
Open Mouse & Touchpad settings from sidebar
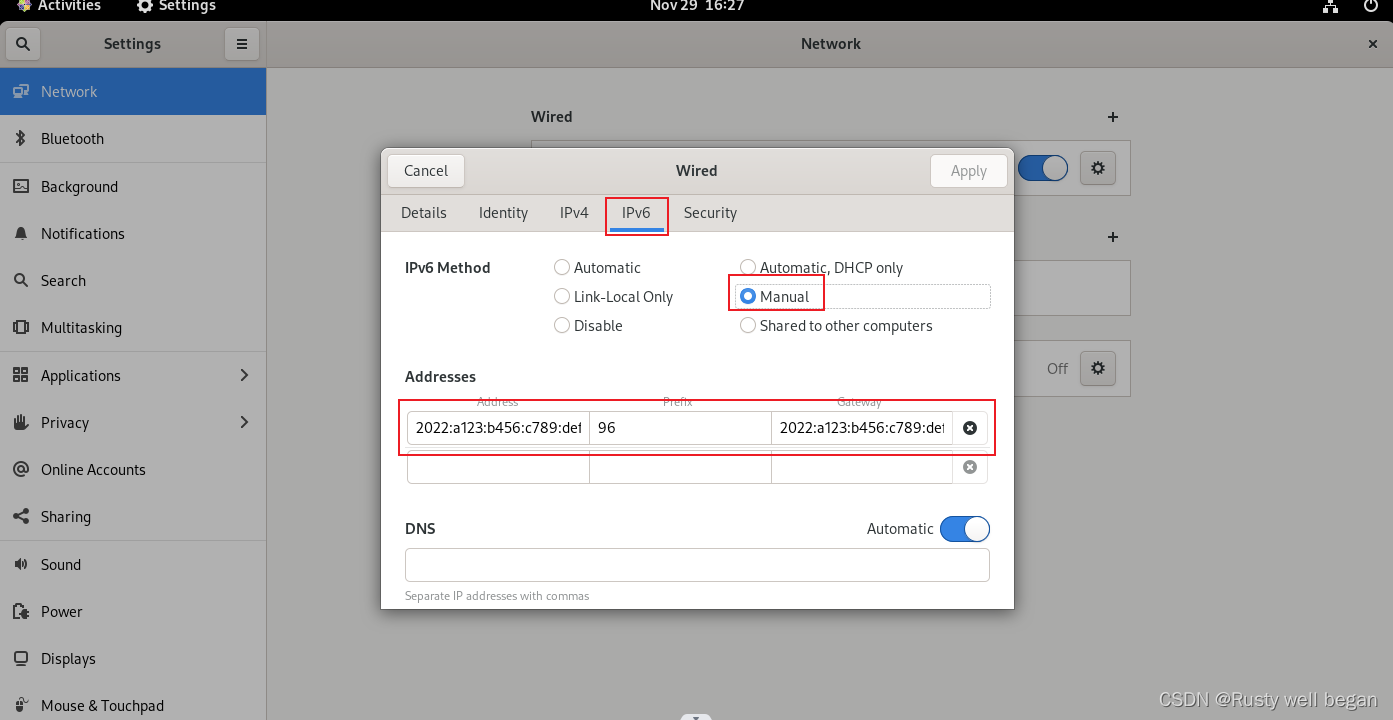click(x=133, y=706)
